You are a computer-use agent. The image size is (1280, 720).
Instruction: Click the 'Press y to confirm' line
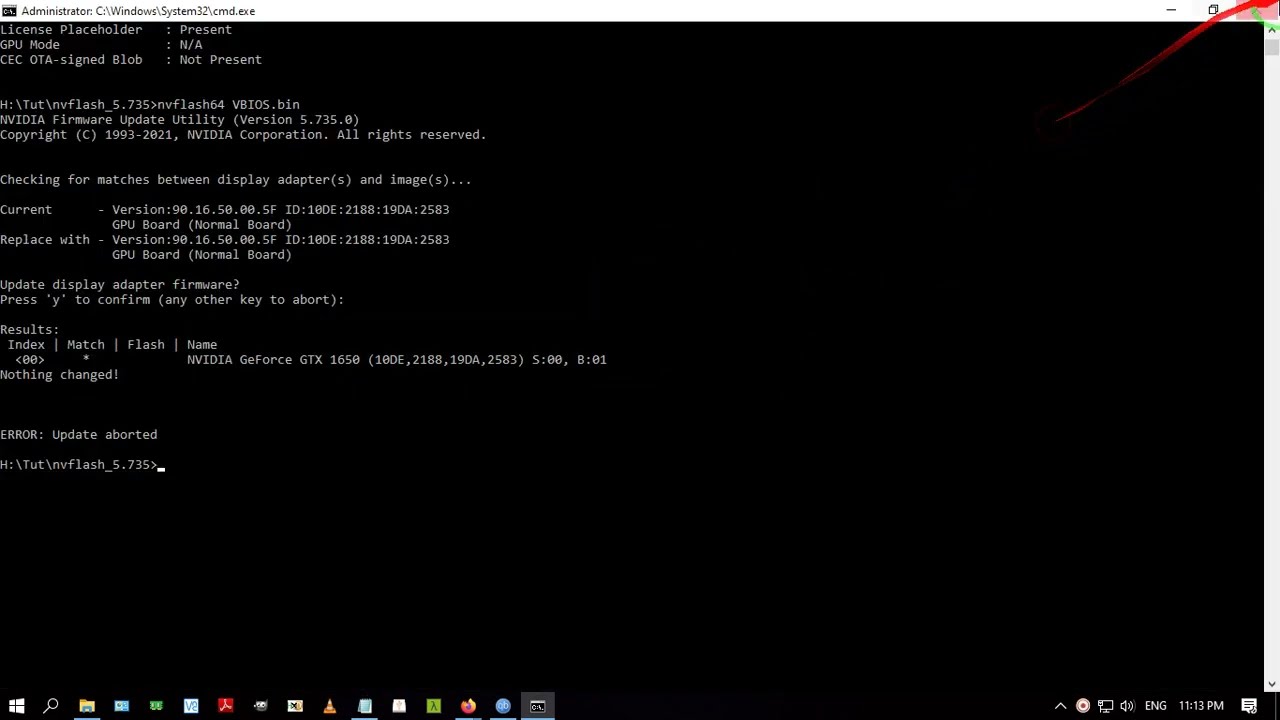point(172,299)
